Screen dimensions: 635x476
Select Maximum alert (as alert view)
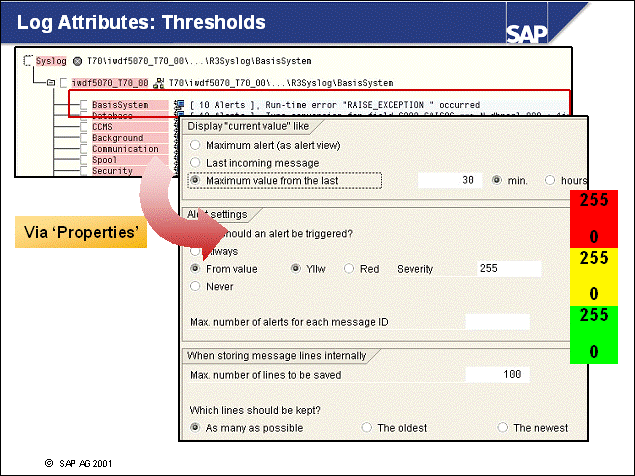[x=196, y=145]
